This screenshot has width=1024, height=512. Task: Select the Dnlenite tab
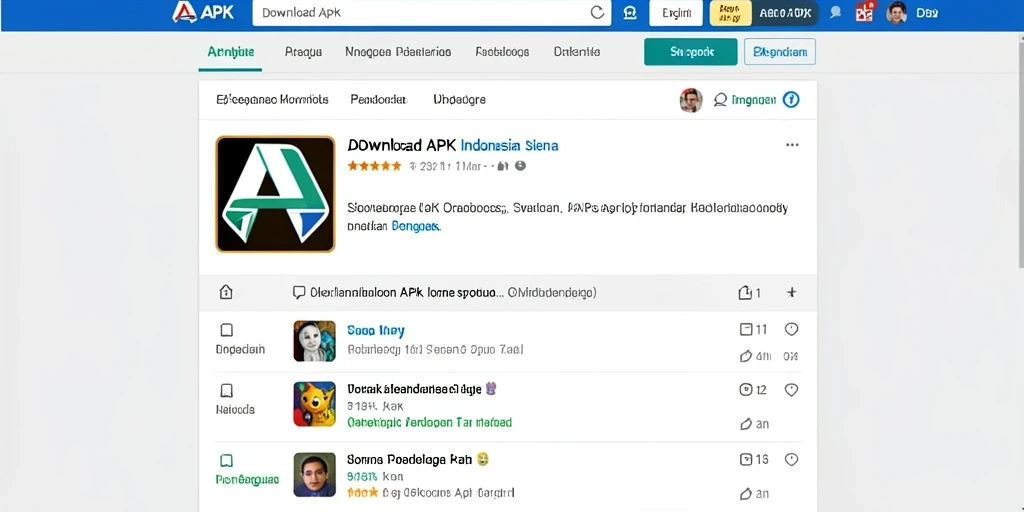pyautogui.click(x=577, y=52)
